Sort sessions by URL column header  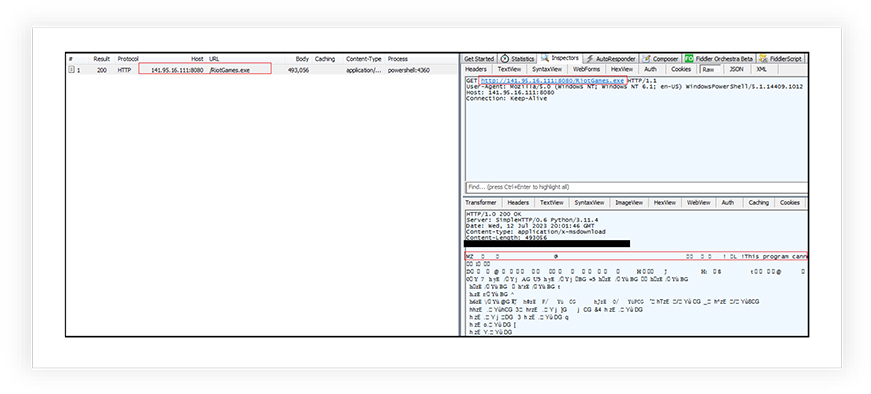(x=214, y=59)
